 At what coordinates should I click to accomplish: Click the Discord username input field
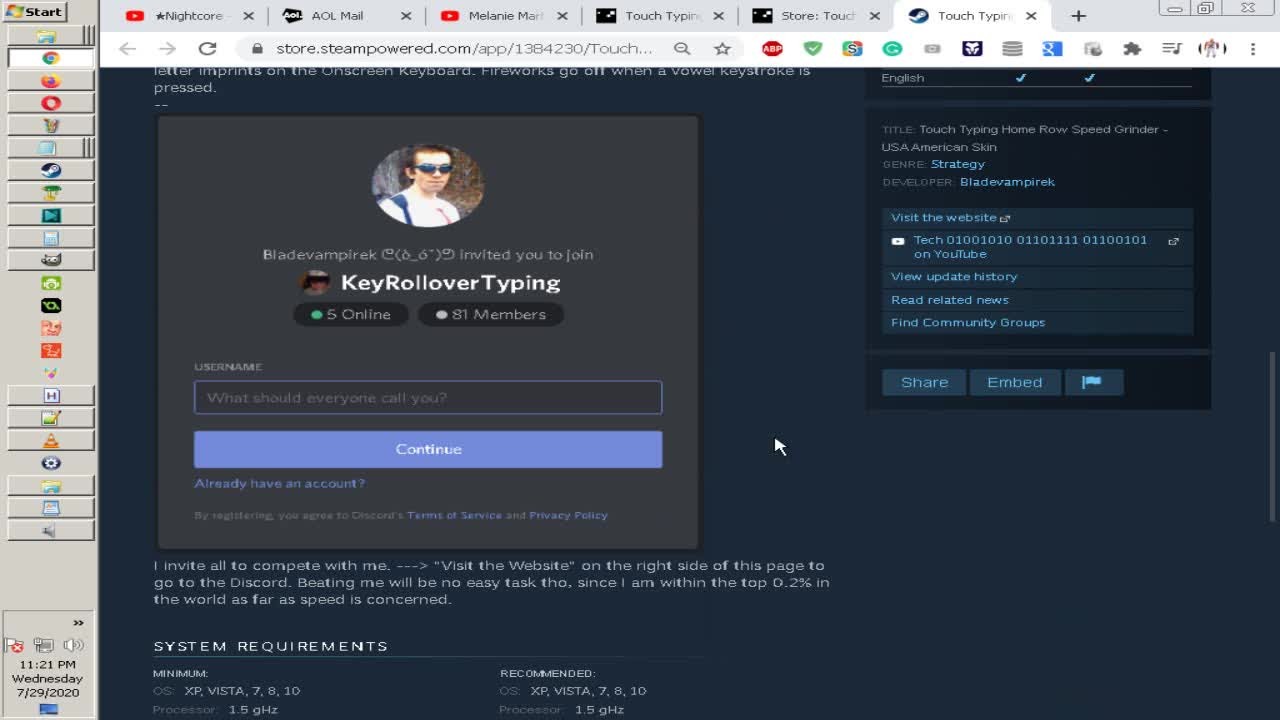pyautogui.click(x=428, y=398)
